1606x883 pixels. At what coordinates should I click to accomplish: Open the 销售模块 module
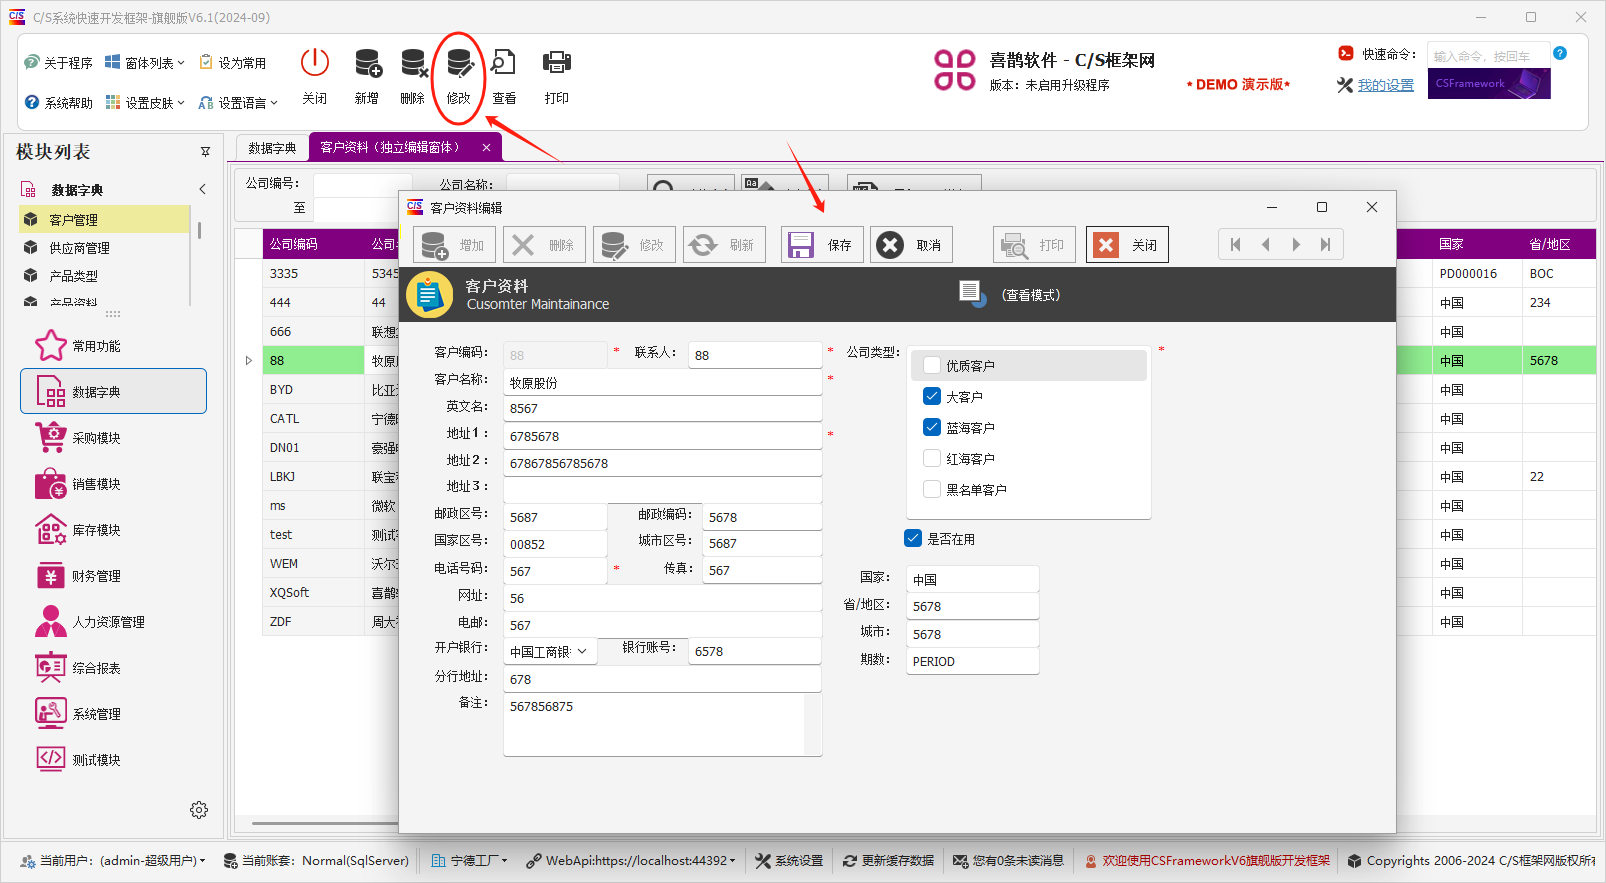click(113, 484)
